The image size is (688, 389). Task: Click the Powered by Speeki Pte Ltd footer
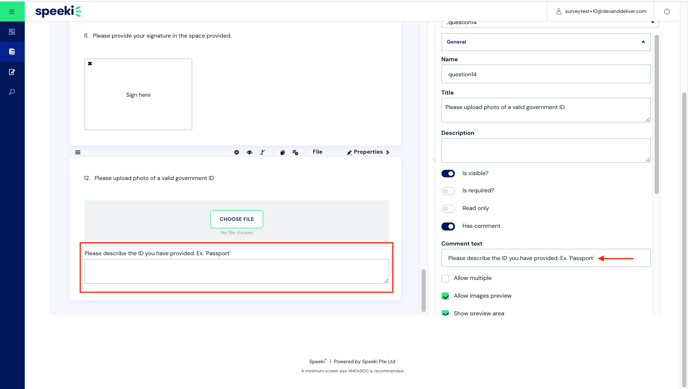pos(364,361)
